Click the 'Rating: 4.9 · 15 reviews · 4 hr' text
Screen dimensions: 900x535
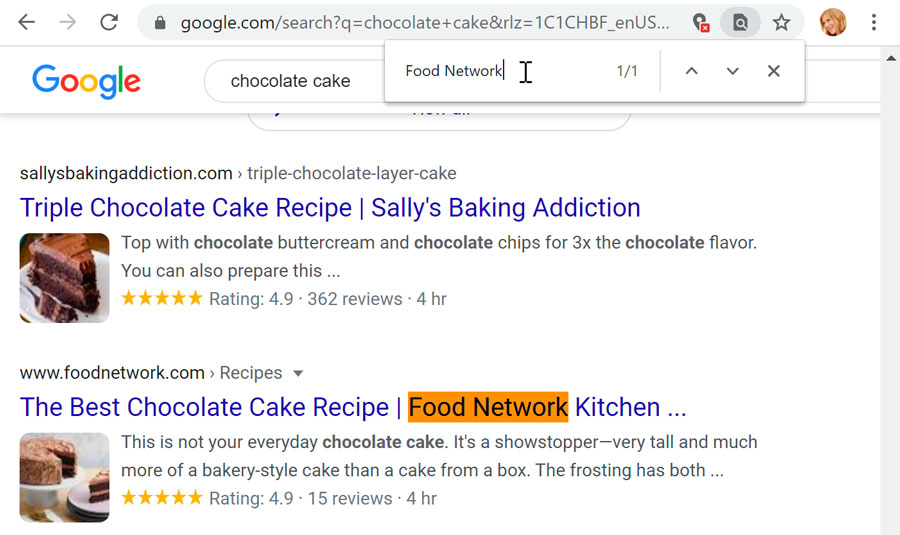point(323,498)
